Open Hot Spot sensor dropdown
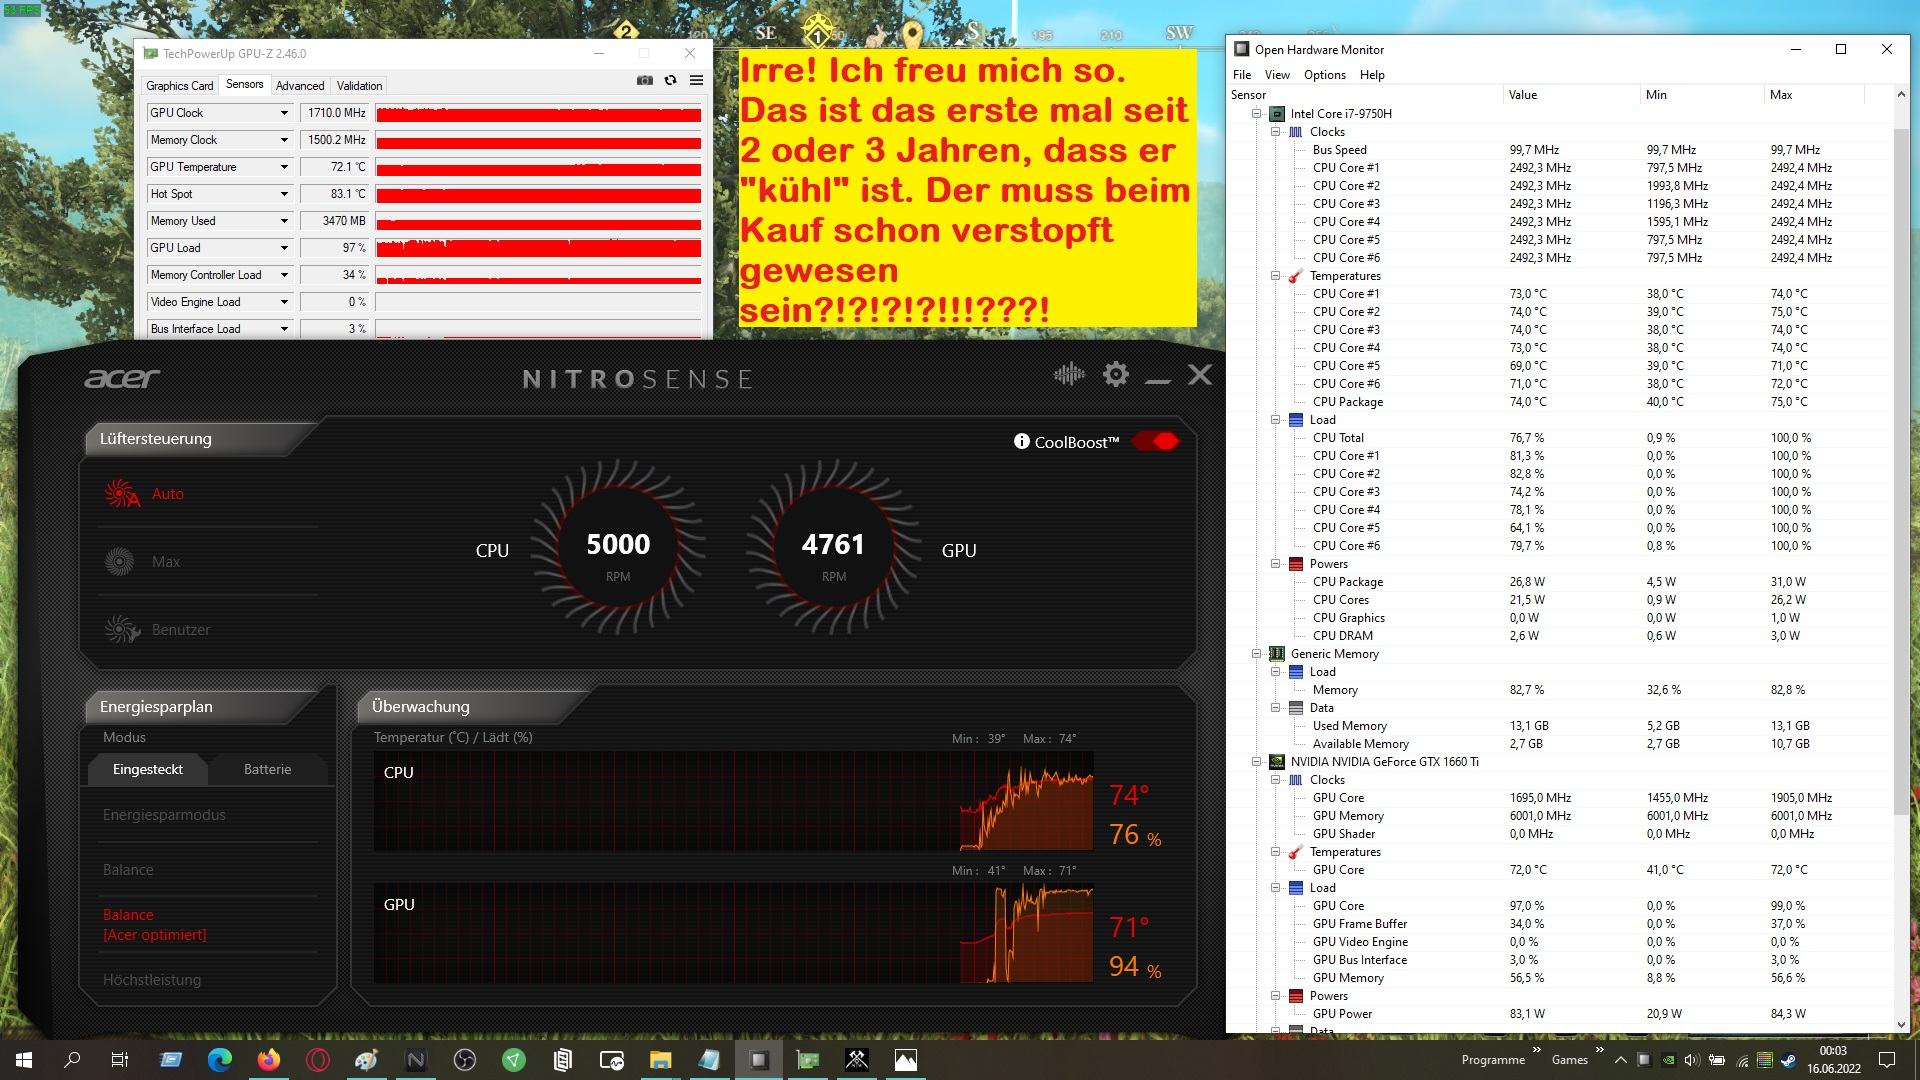The image size is (1920, 1080). tap(284, 194)
